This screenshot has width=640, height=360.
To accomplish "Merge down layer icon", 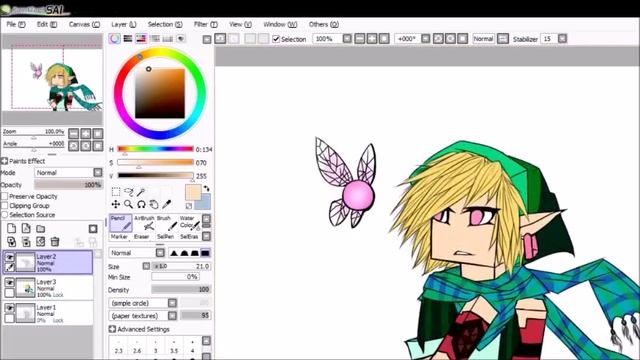I will tap(26, 242).
